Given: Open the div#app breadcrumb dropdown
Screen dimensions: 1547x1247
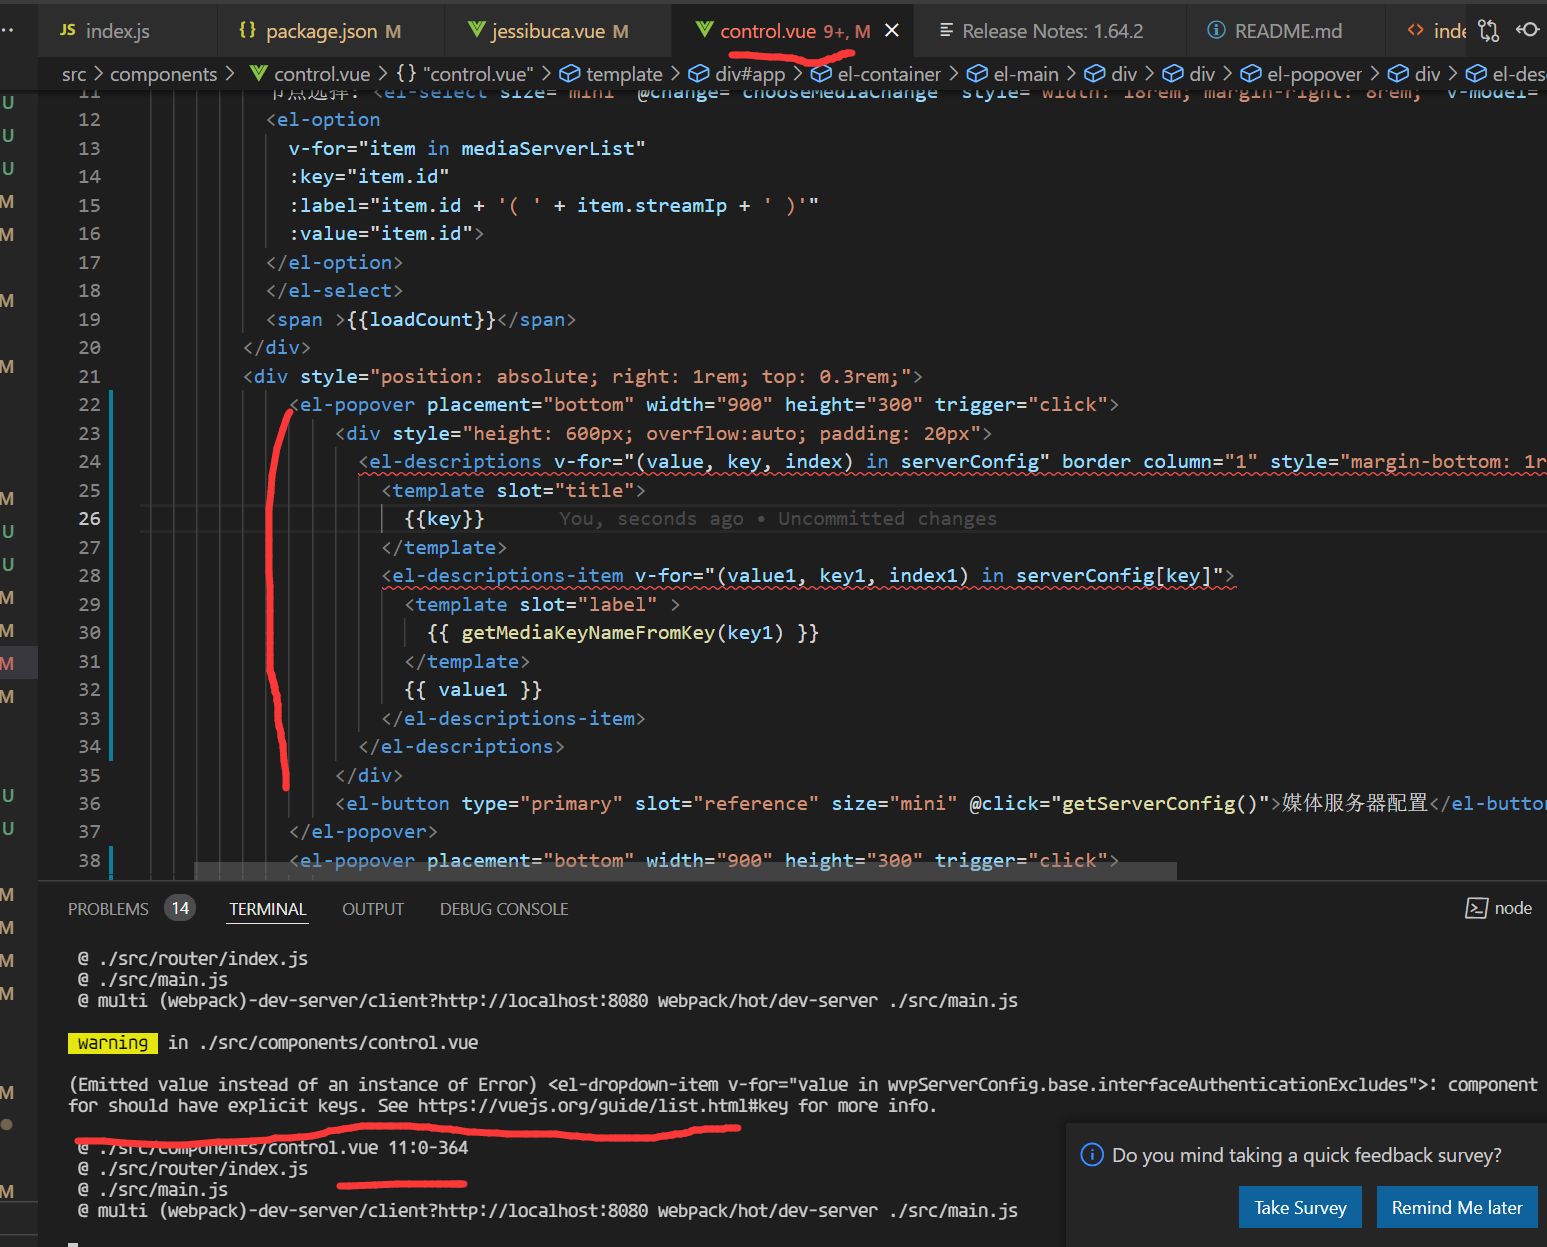Looking at the screenshot, I should click(748, 73).
